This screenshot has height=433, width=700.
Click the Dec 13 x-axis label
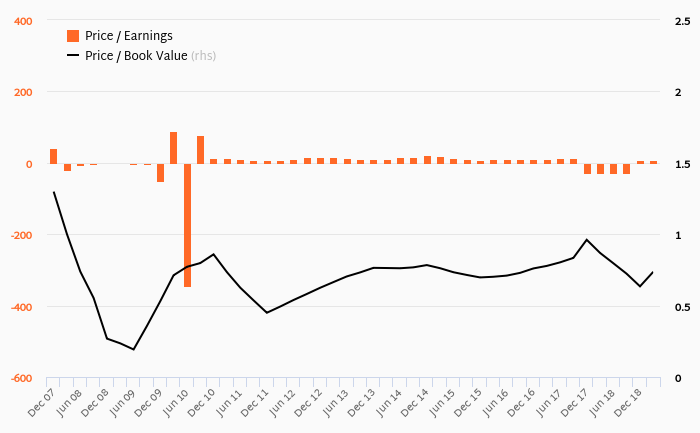point(361,403)
